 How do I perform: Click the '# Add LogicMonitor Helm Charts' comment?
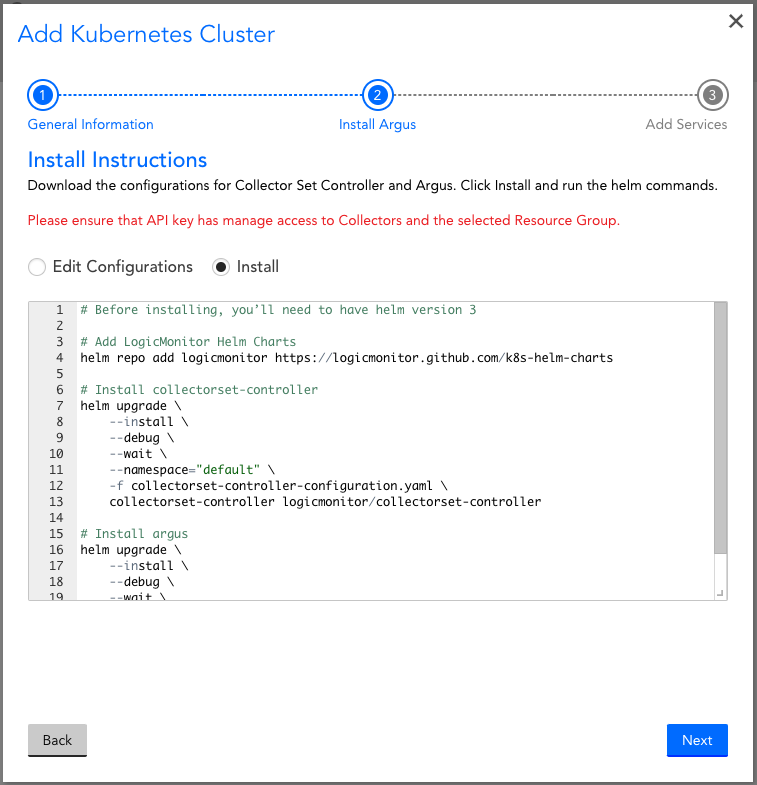tap(188, 341)
